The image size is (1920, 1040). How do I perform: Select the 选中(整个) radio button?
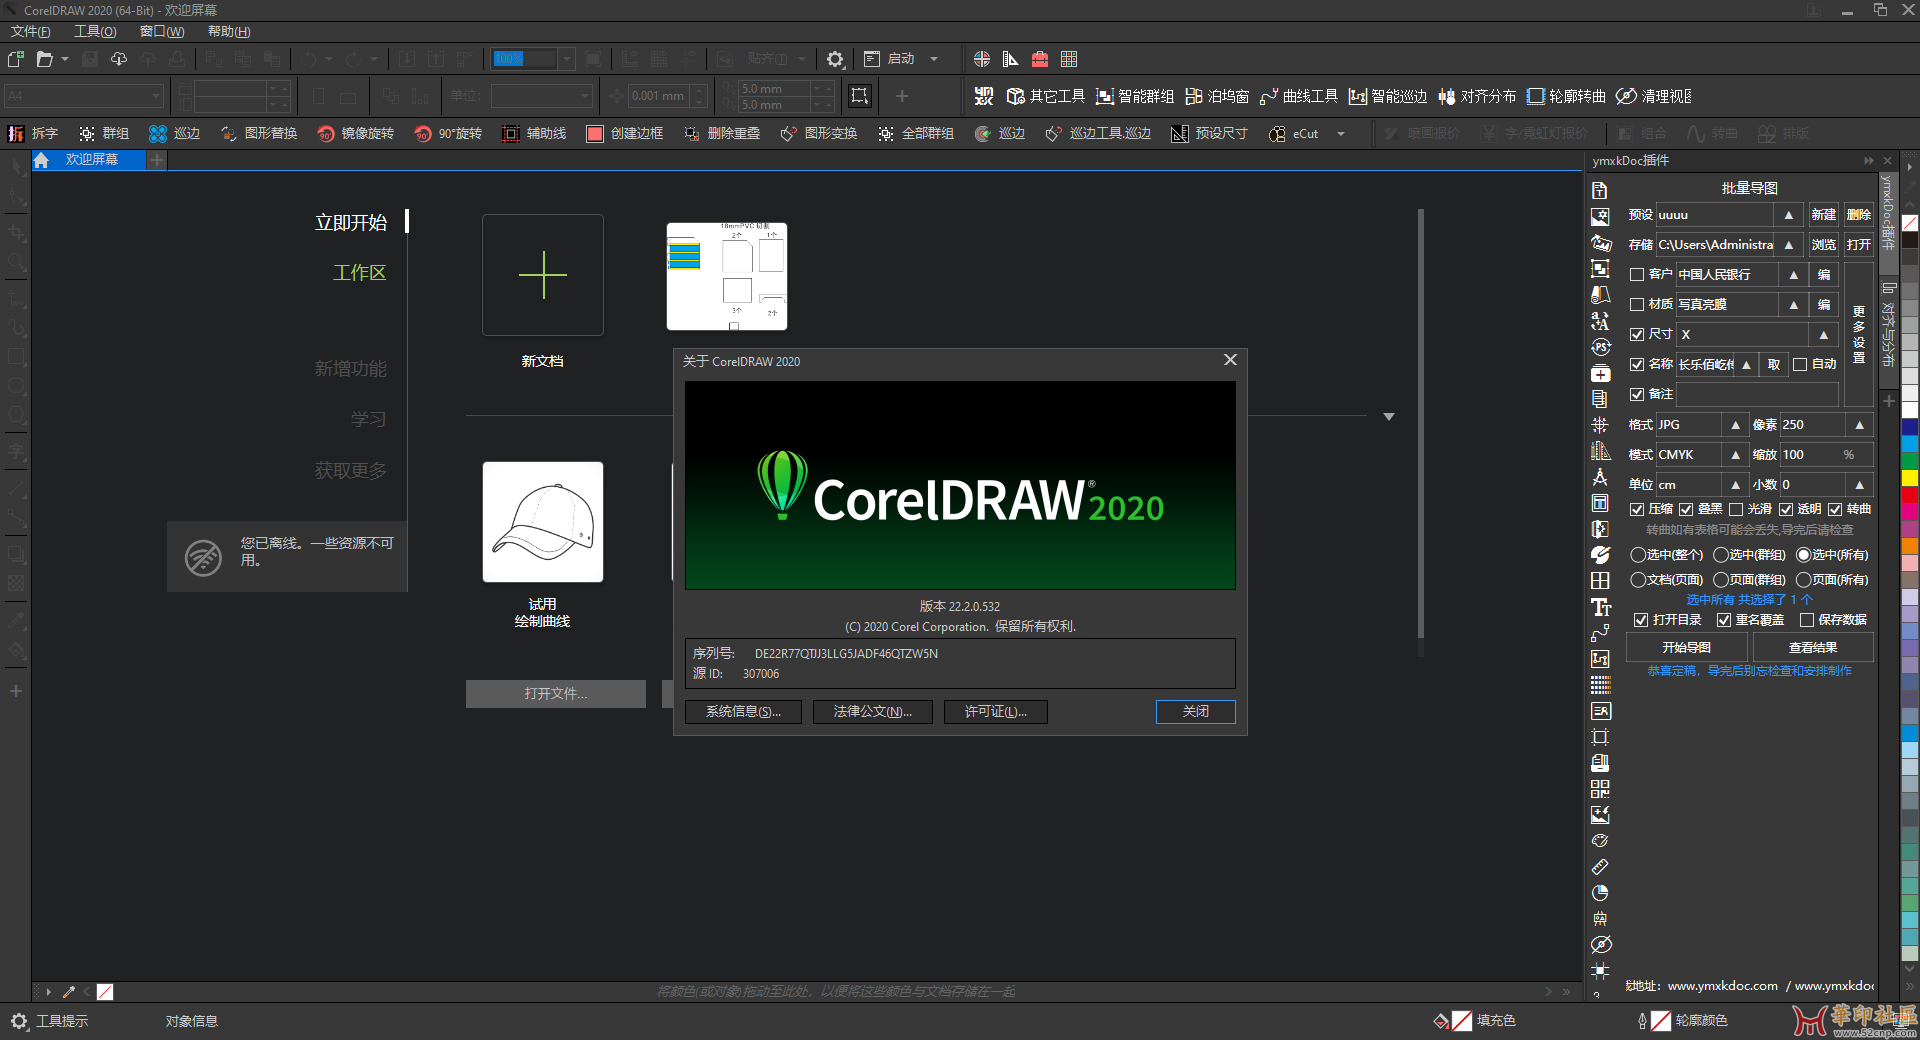click(1638, 554)
